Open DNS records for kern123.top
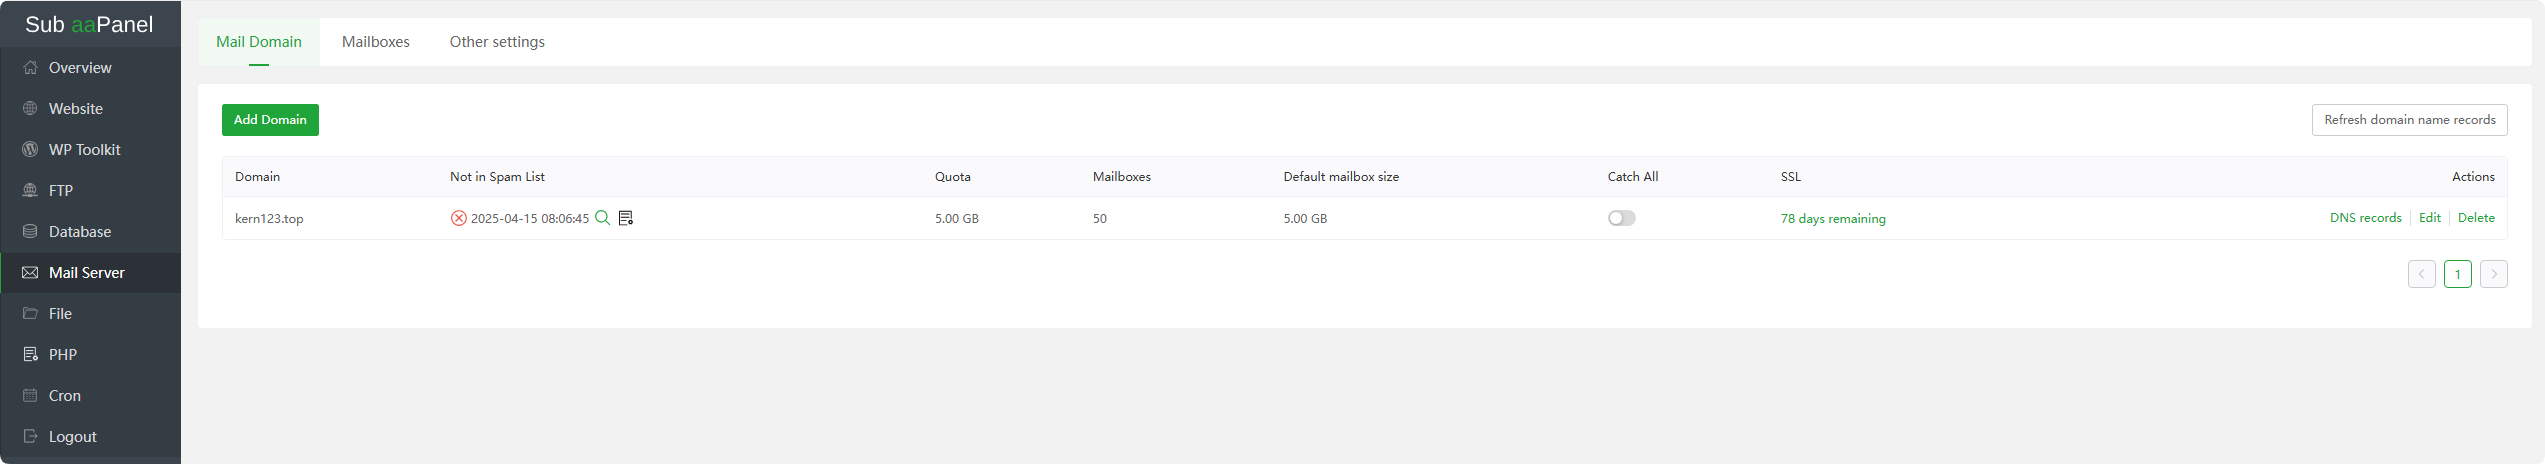 [x=2365, y=218]
